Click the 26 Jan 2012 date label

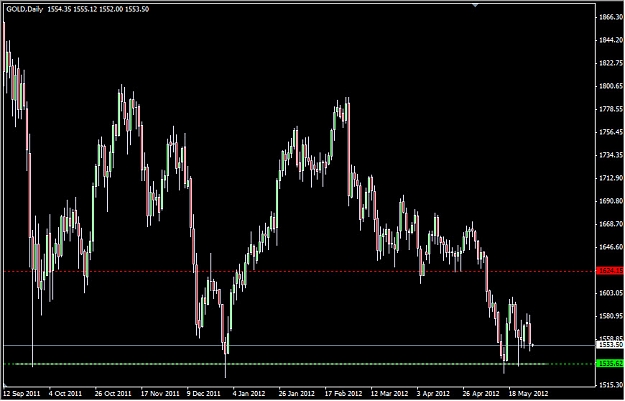point(298,393)
